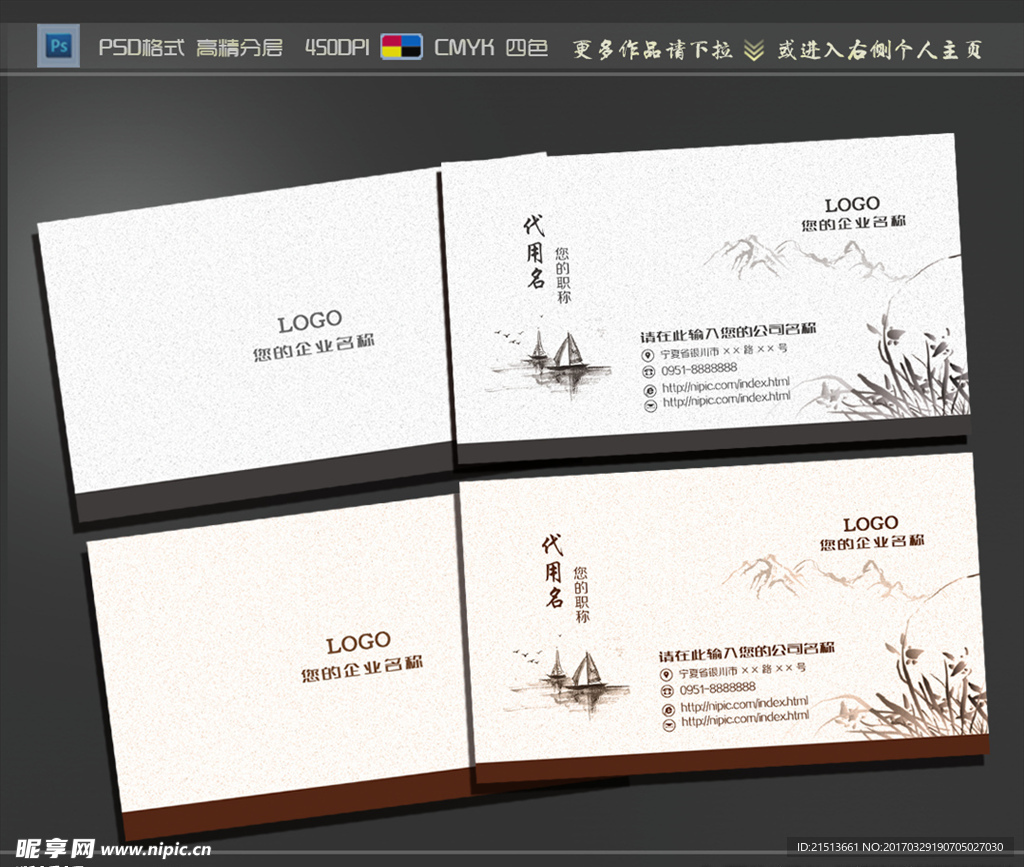This screenshot has width=1024, height=867.
Task: Click the address '宁夏省银川市' on the grey card
Action: pyautogui.click(x=690, y=353)
